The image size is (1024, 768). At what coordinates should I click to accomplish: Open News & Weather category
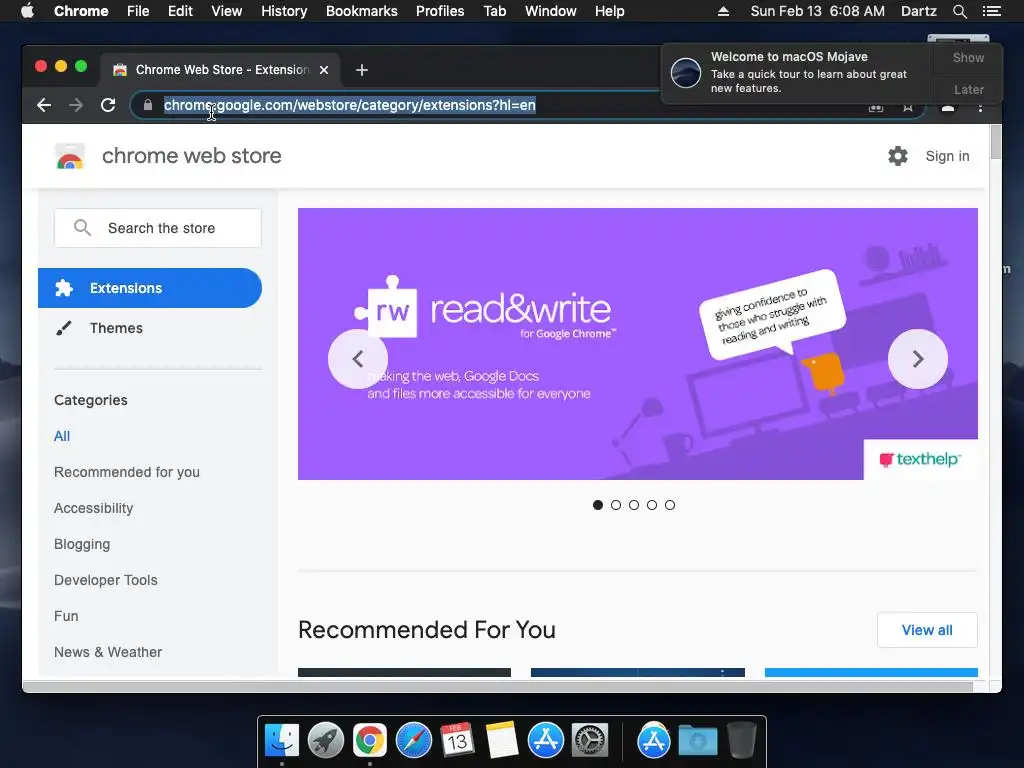(108, 652)
